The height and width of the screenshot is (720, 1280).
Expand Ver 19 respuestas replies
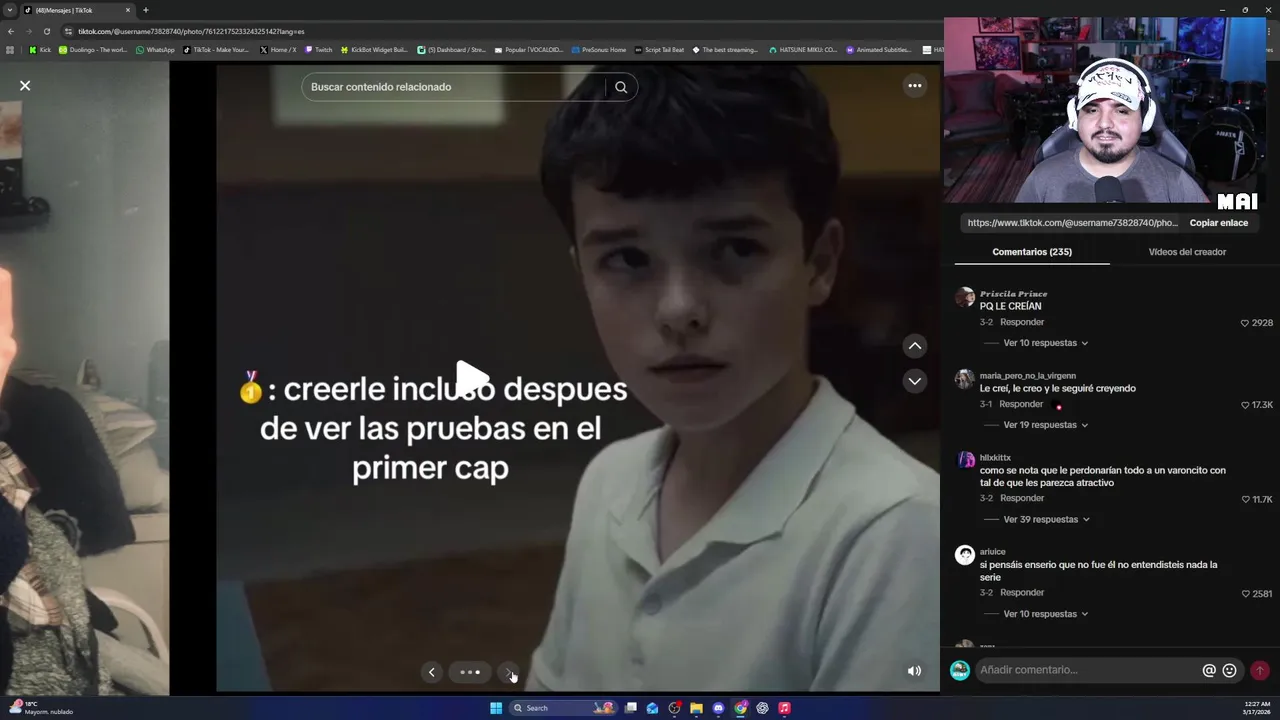tap(1045, 425)
